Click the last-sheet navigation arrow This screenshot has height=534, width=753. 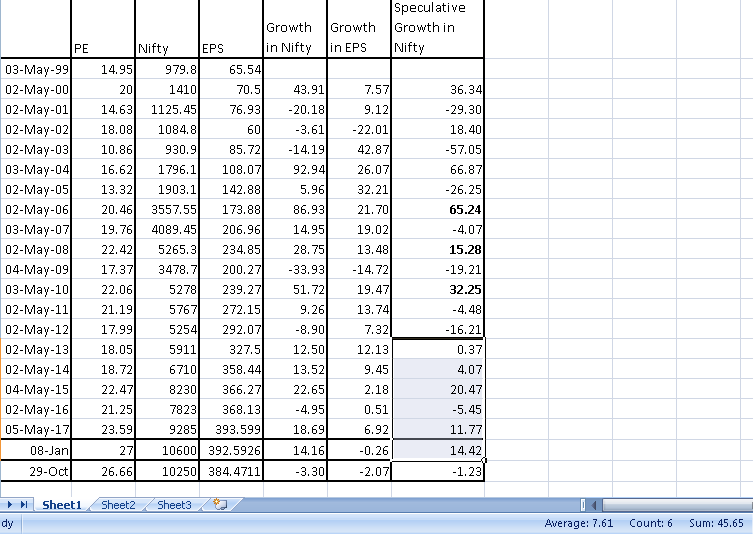[25, 505]
